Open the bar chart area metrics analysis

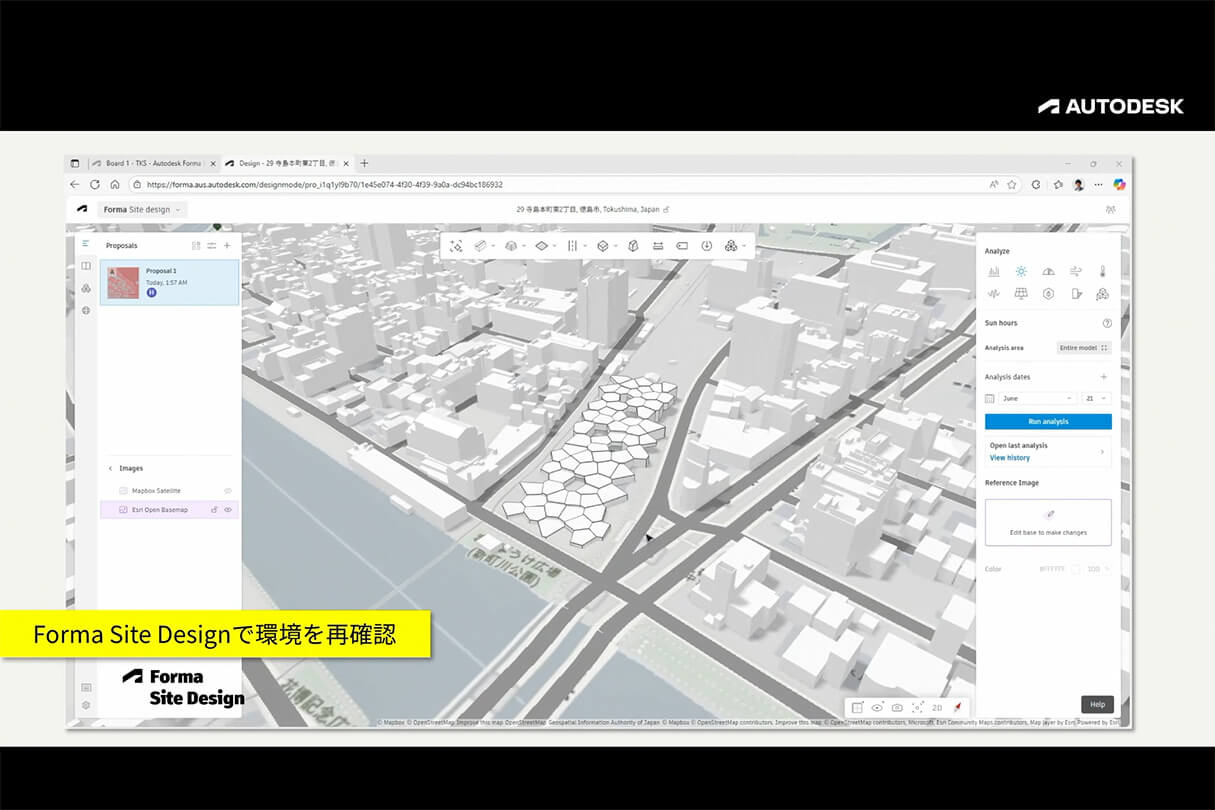(x=994, y=271)
